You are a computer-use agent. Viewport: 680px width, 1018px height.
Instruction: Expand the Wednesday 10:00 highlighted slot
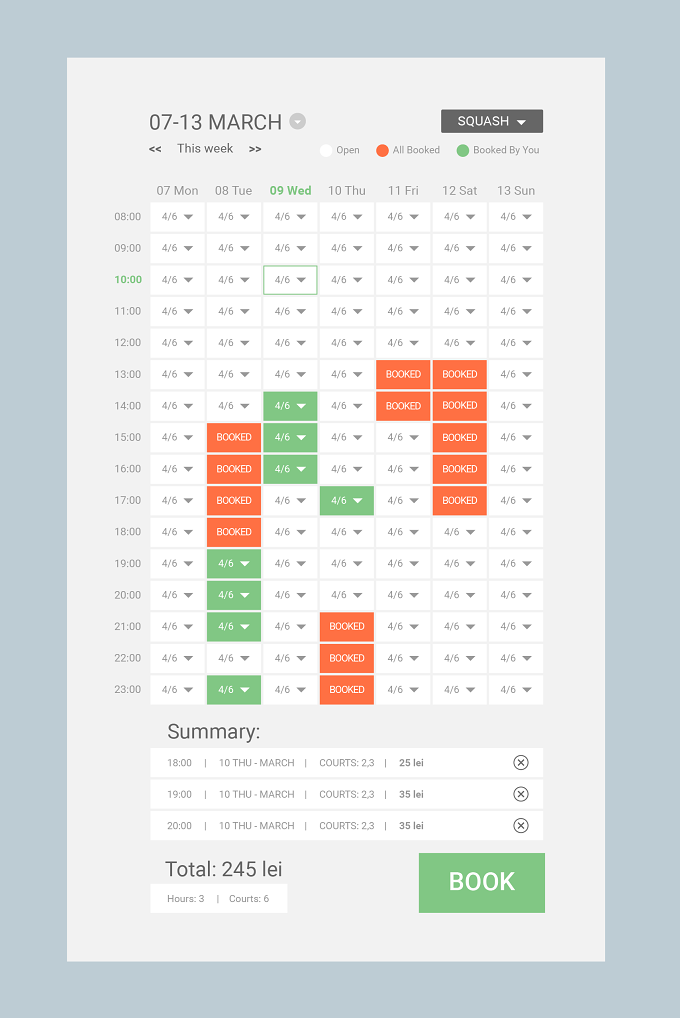290,280
